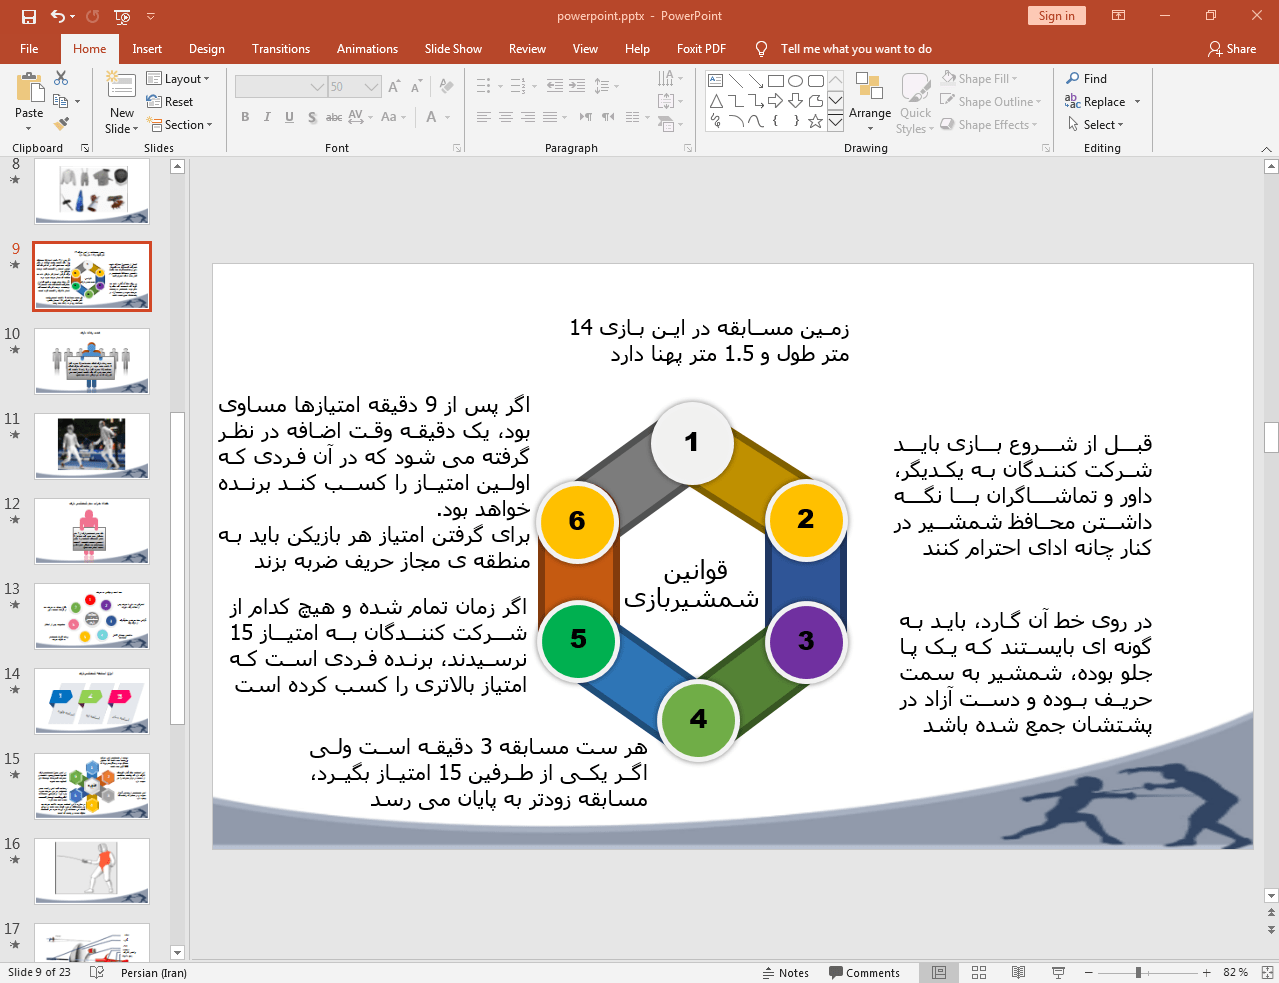Switch to Slide Sorter view icon

tap(979, 972)
